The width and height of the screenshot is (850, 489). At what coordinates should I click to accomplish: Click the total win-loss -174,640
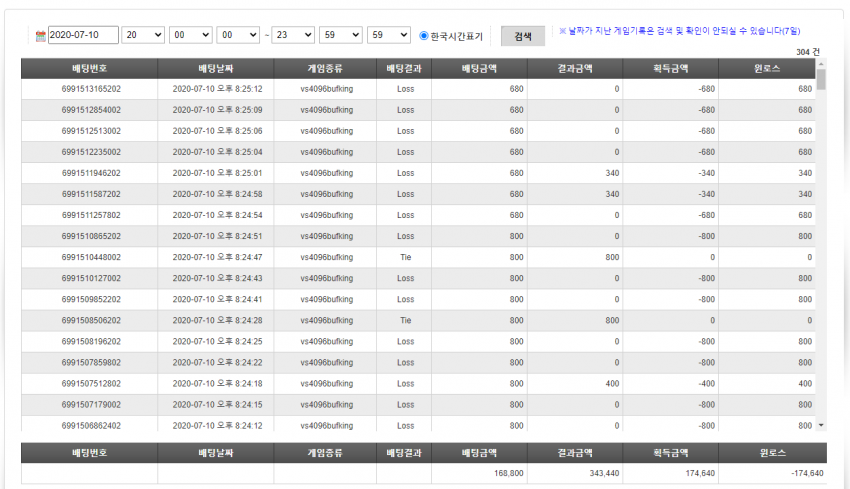[807, 473]
